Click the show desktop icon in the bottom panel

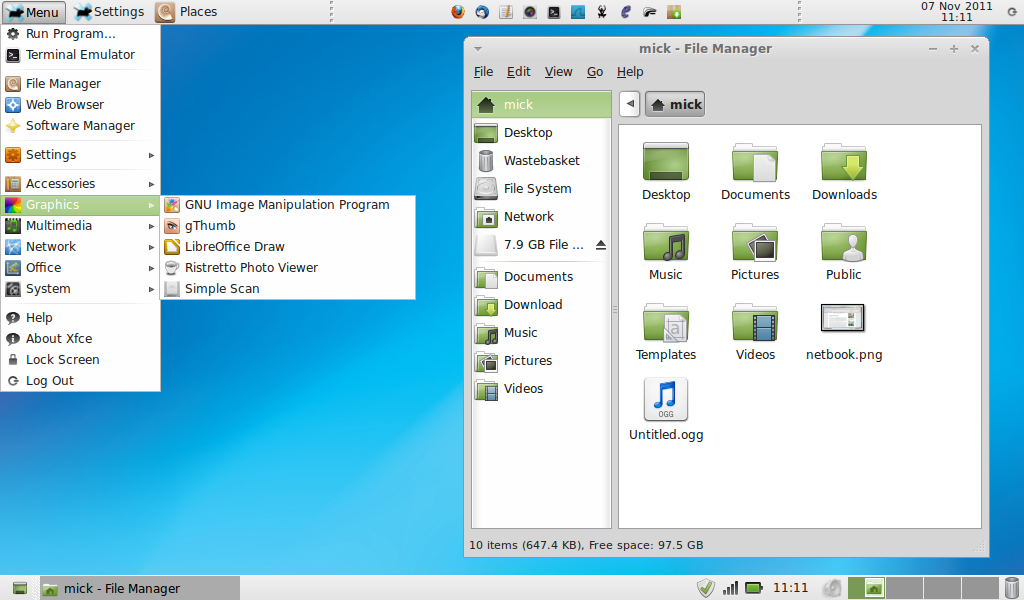[20, 588]
